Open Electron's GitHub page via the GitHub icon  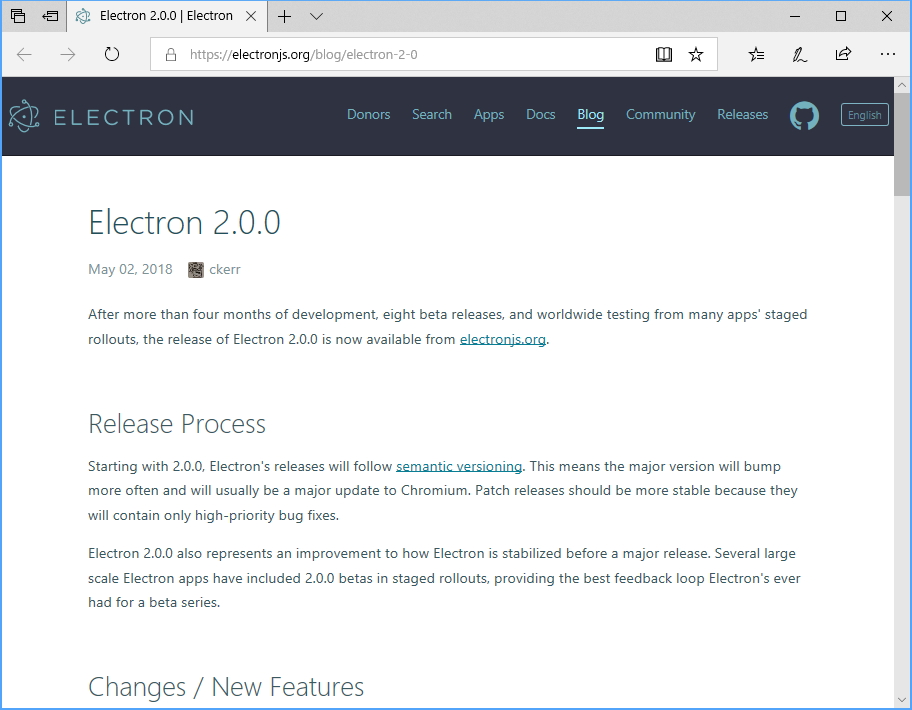coord(804,115)
